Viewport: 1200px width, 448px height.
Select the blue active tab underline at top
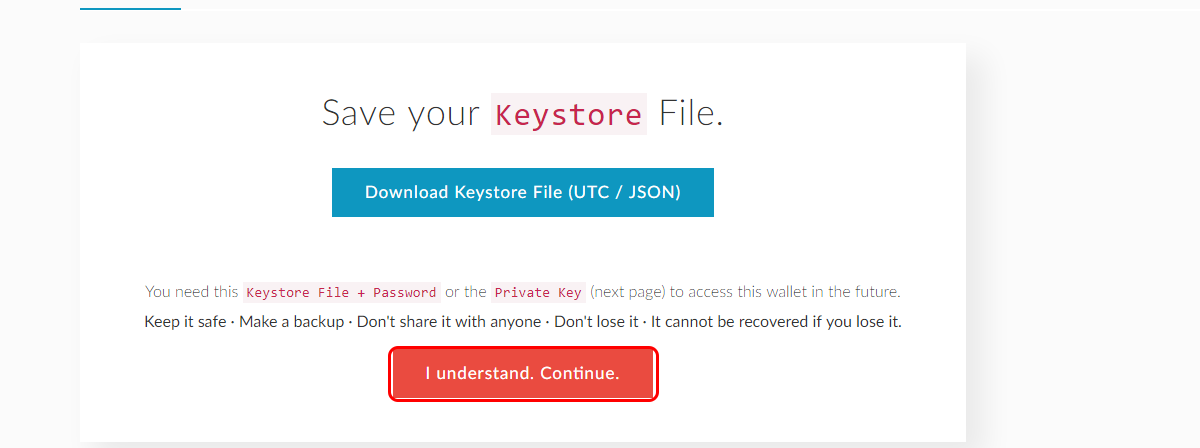point(131,9)
